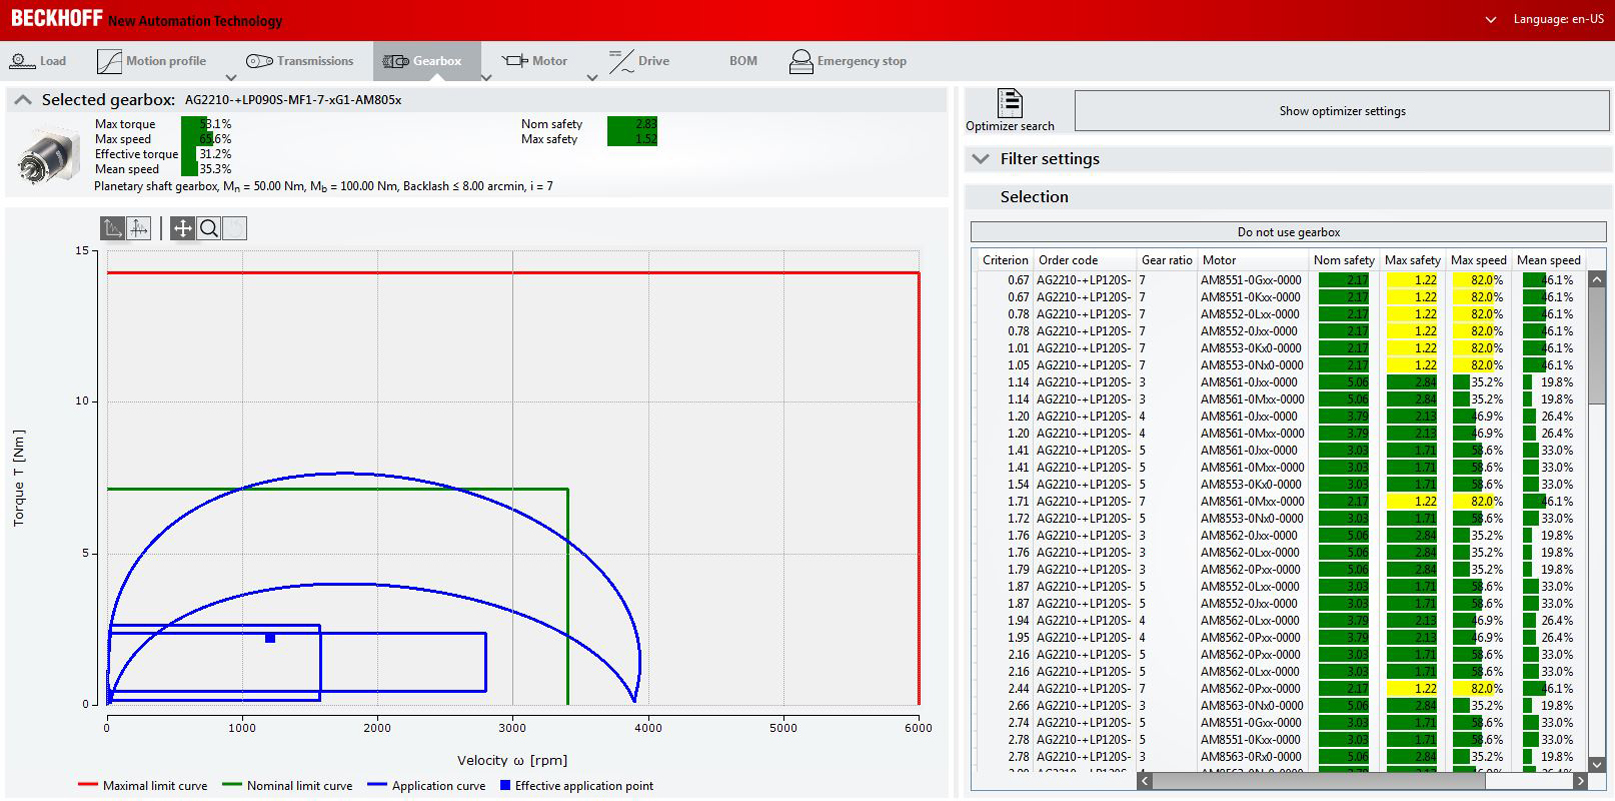This screenshot has width=1615, height=801.
Task: Click Do not use gearbox button
Action: [1288, 232]
